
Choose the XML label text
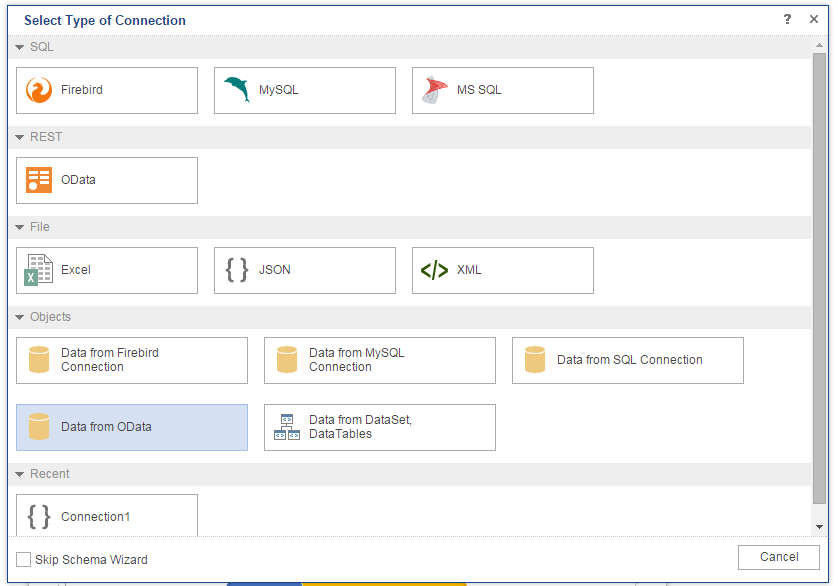[x=469, y=269]
